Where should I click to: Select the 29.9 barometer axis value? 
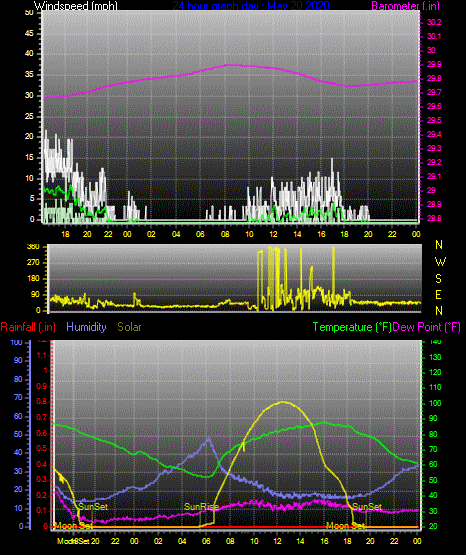434,64
